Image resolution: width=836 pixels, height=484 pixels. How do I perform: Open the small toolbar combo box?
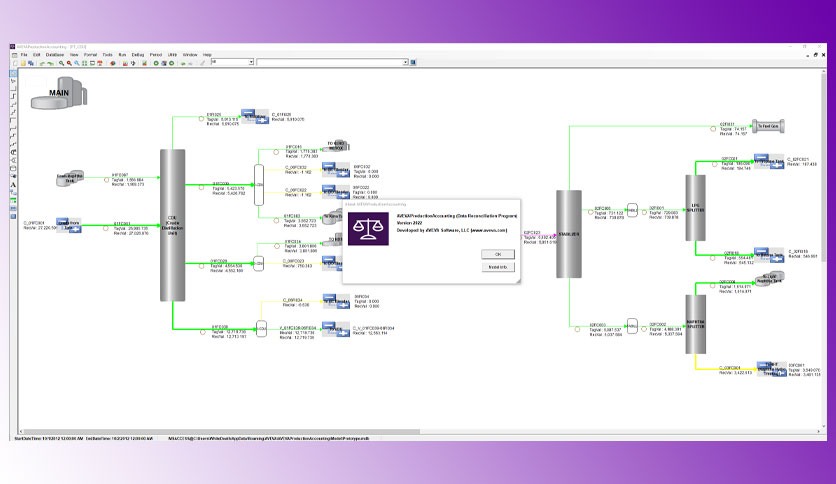[232, 62]
